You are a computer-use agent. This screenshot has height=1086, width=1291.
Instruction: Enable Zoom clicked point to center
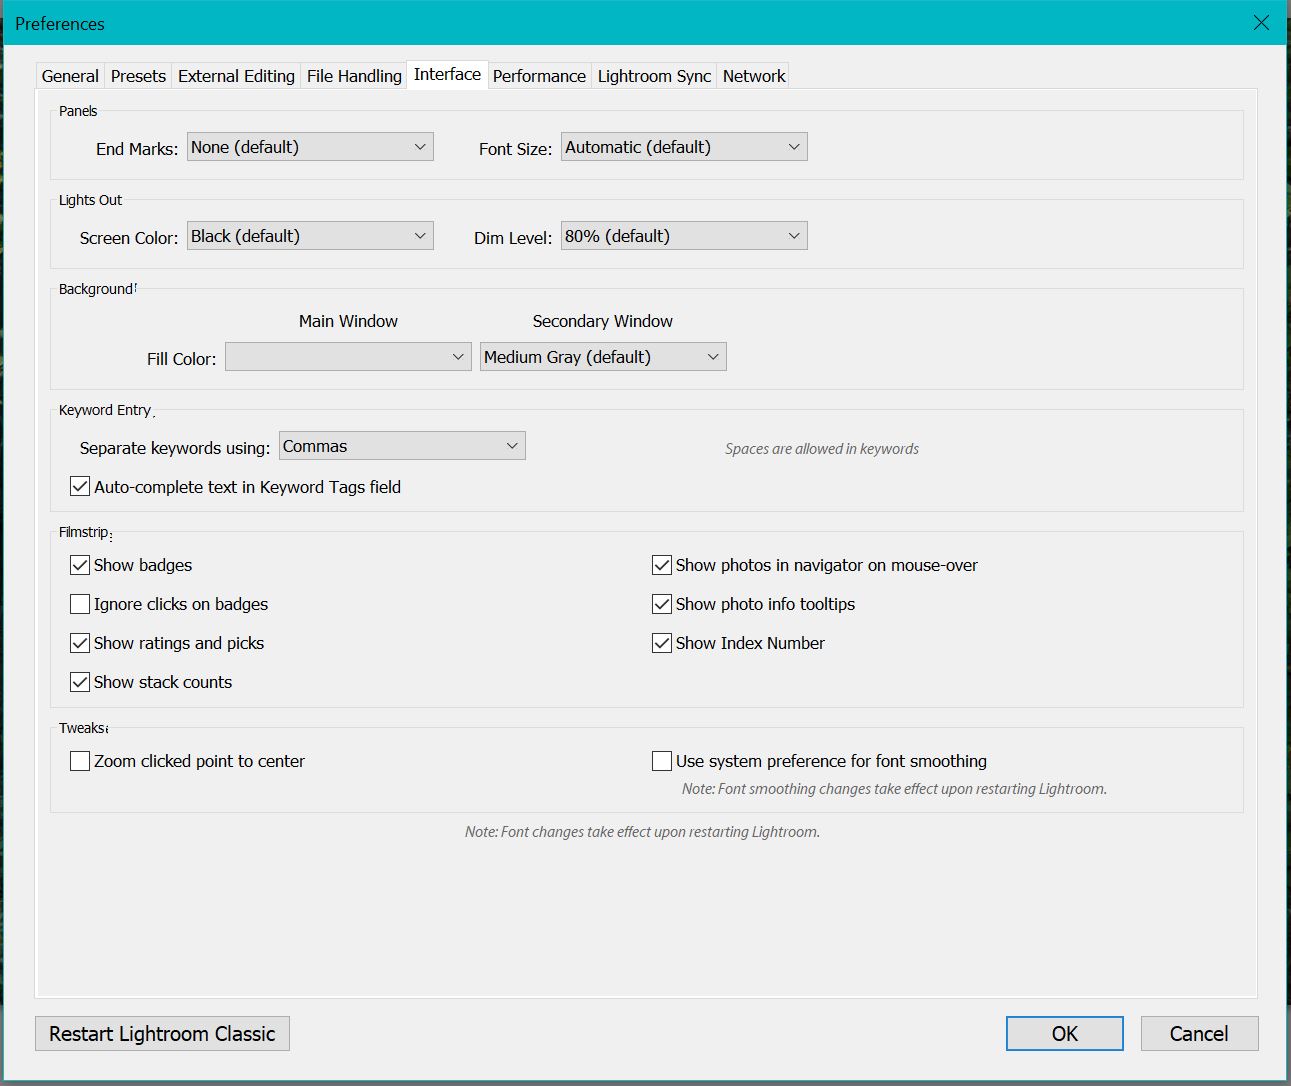point(80,761)
